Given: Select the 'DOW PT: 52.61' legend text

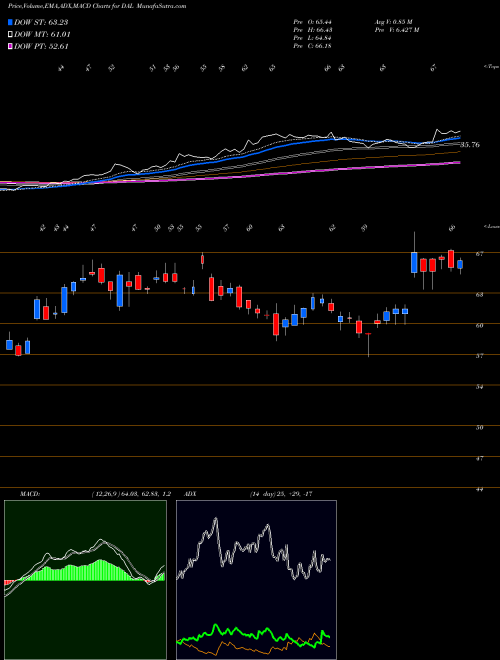Looking at the screenshot, I should [41, 47].
